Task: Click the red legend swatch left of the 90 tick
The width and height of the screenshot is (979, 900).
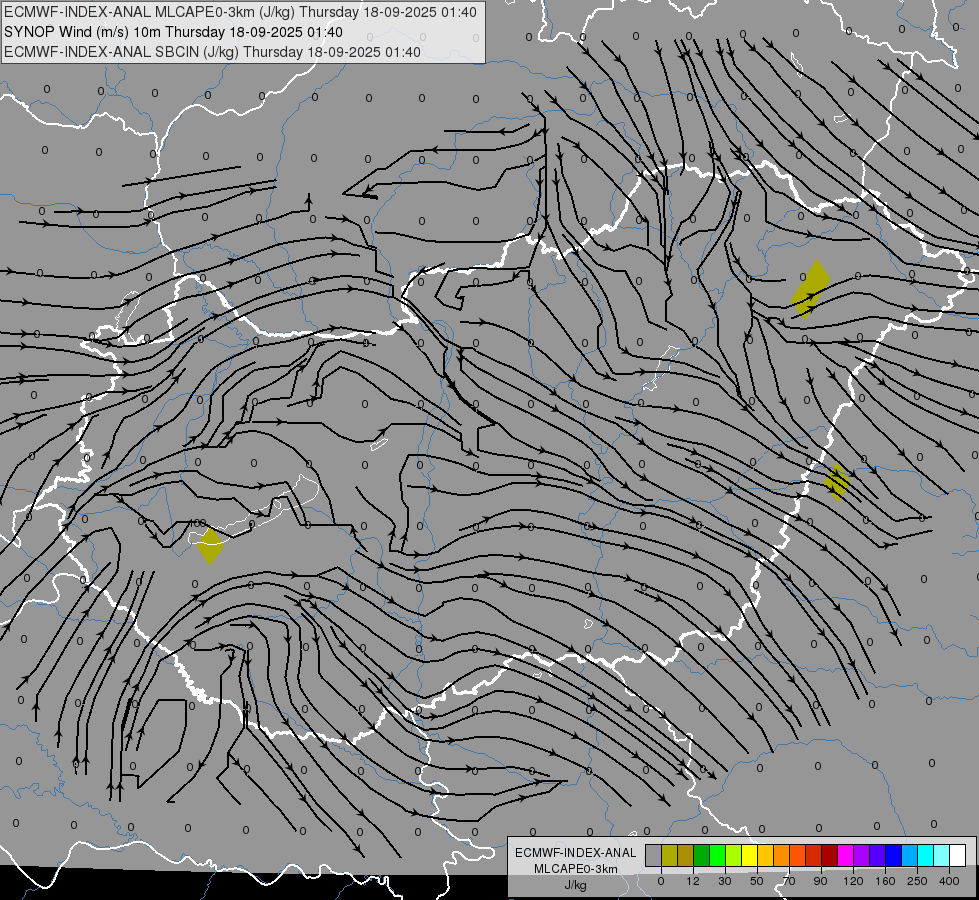Action: pos(814,855)
